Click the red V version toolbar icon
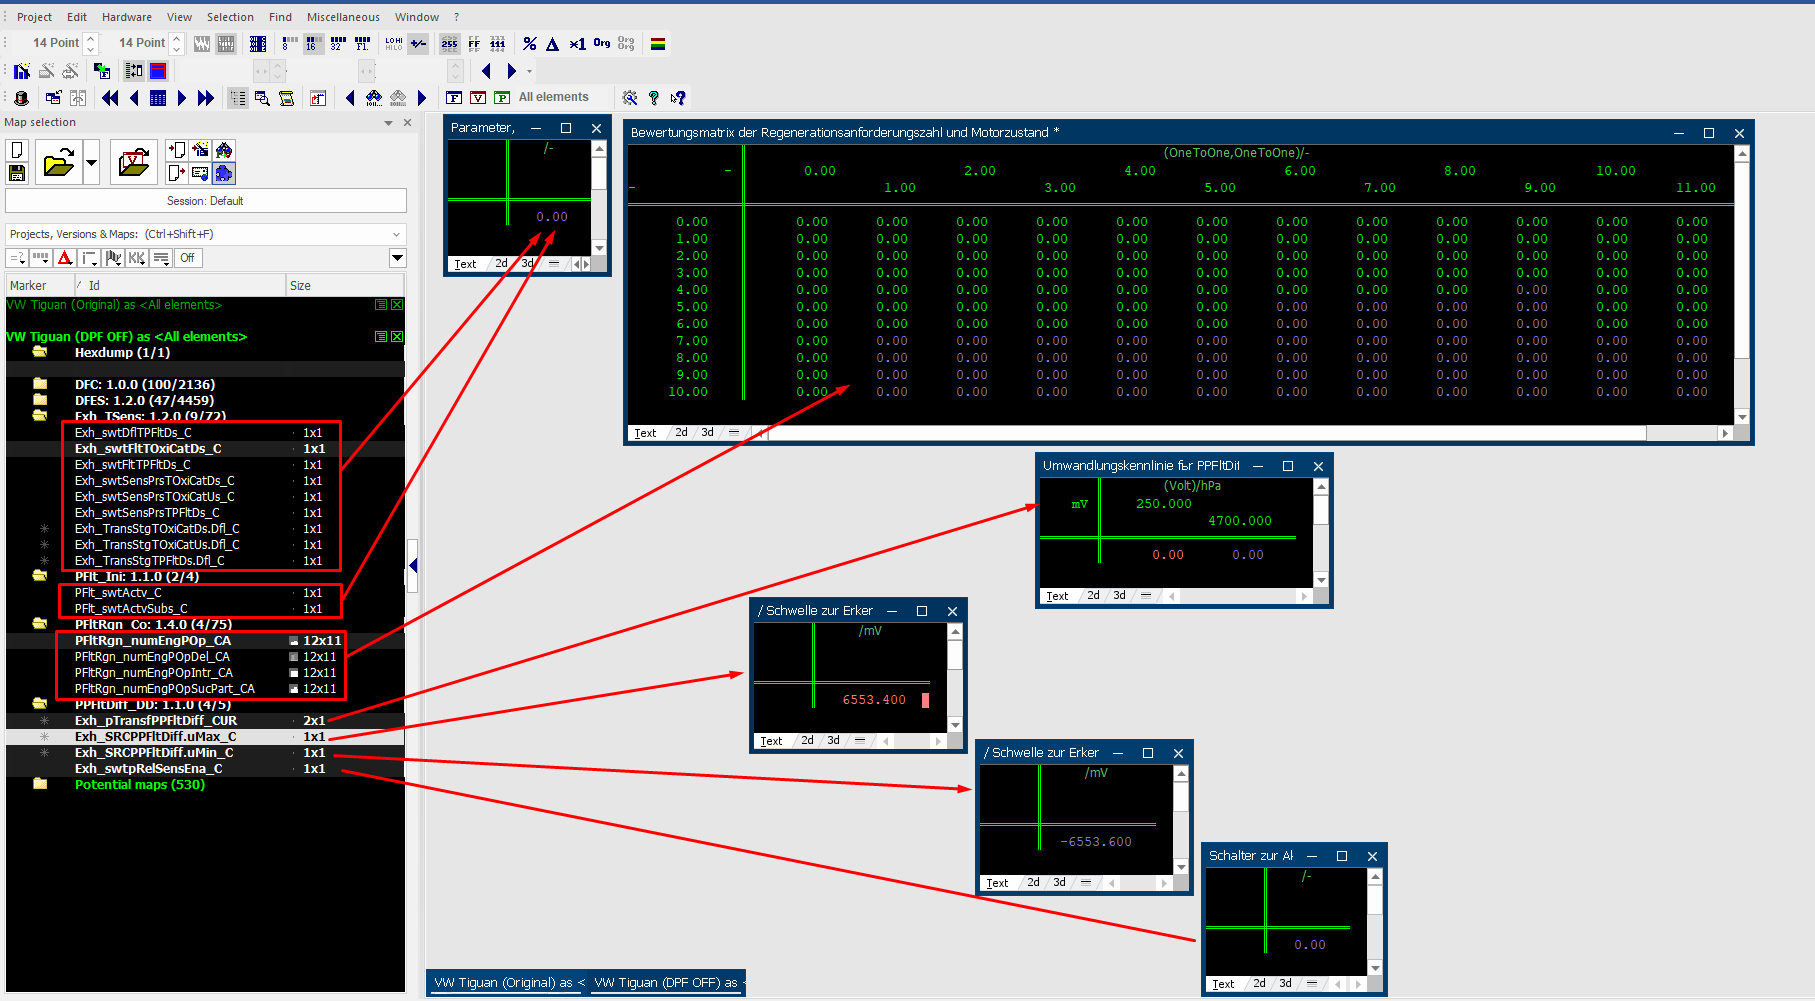The height and width of the screenshot is (1001, 1815). pyautogui.click(x=478, y=98)
